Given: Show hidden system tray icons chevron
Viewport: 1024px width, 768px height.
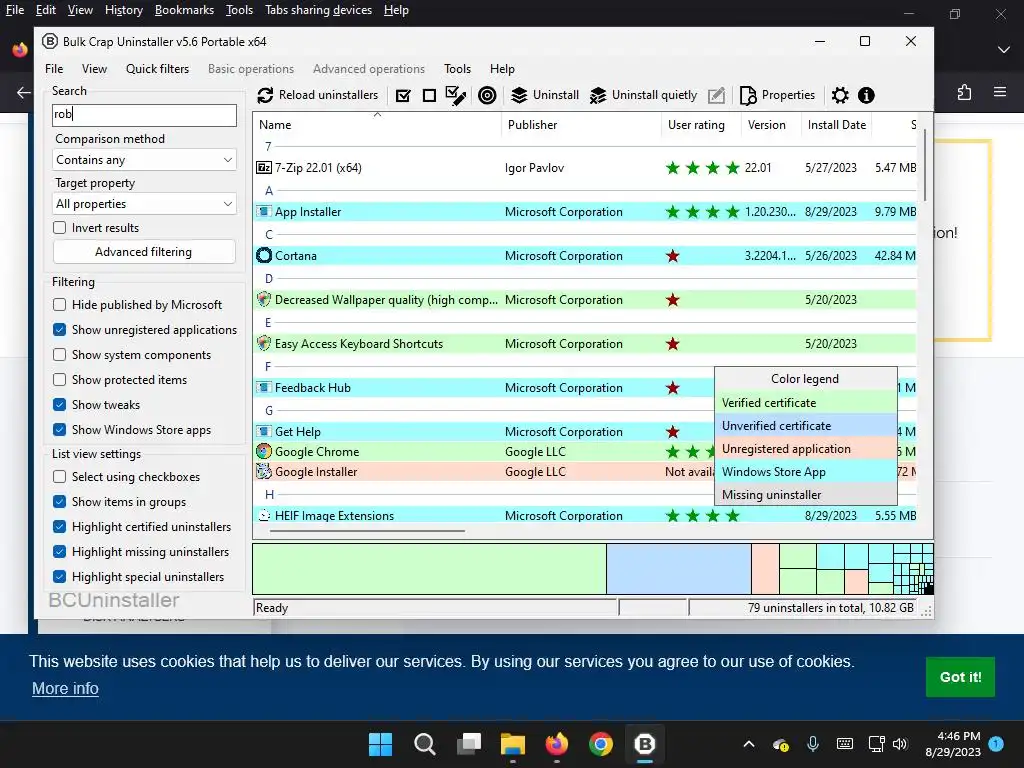Looking at the screenshot, I should 749,744.
